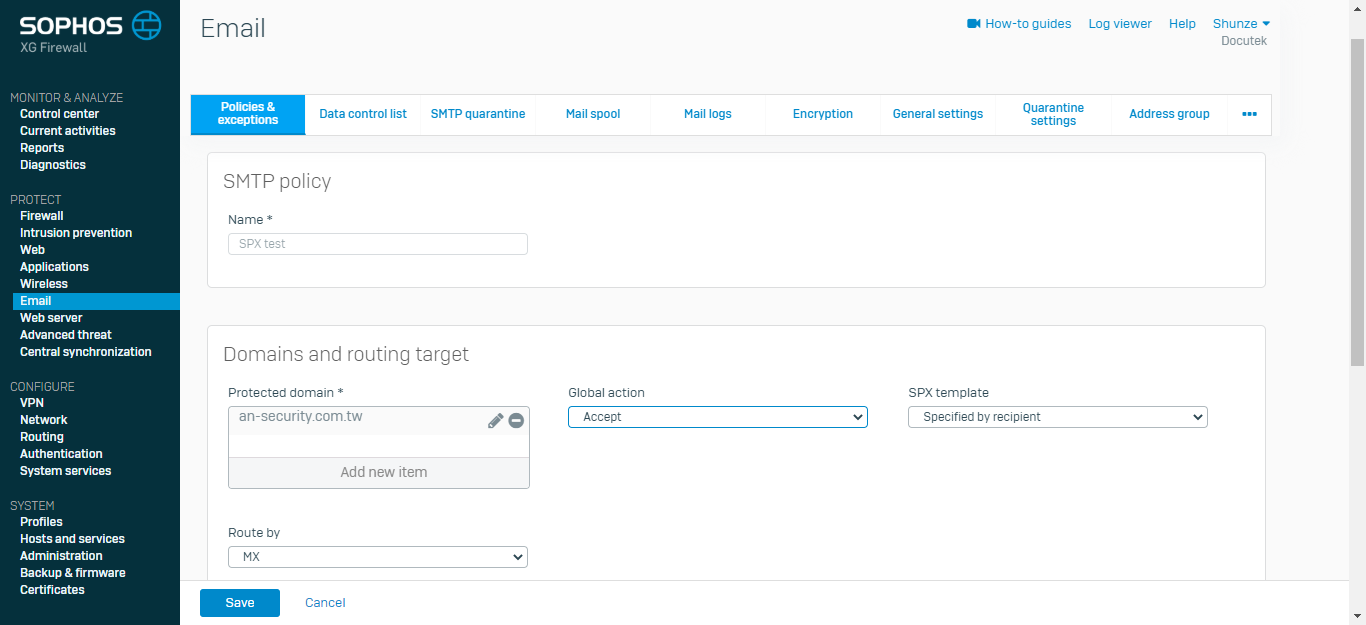Open the Route by MX dropdown

[378, 557]
